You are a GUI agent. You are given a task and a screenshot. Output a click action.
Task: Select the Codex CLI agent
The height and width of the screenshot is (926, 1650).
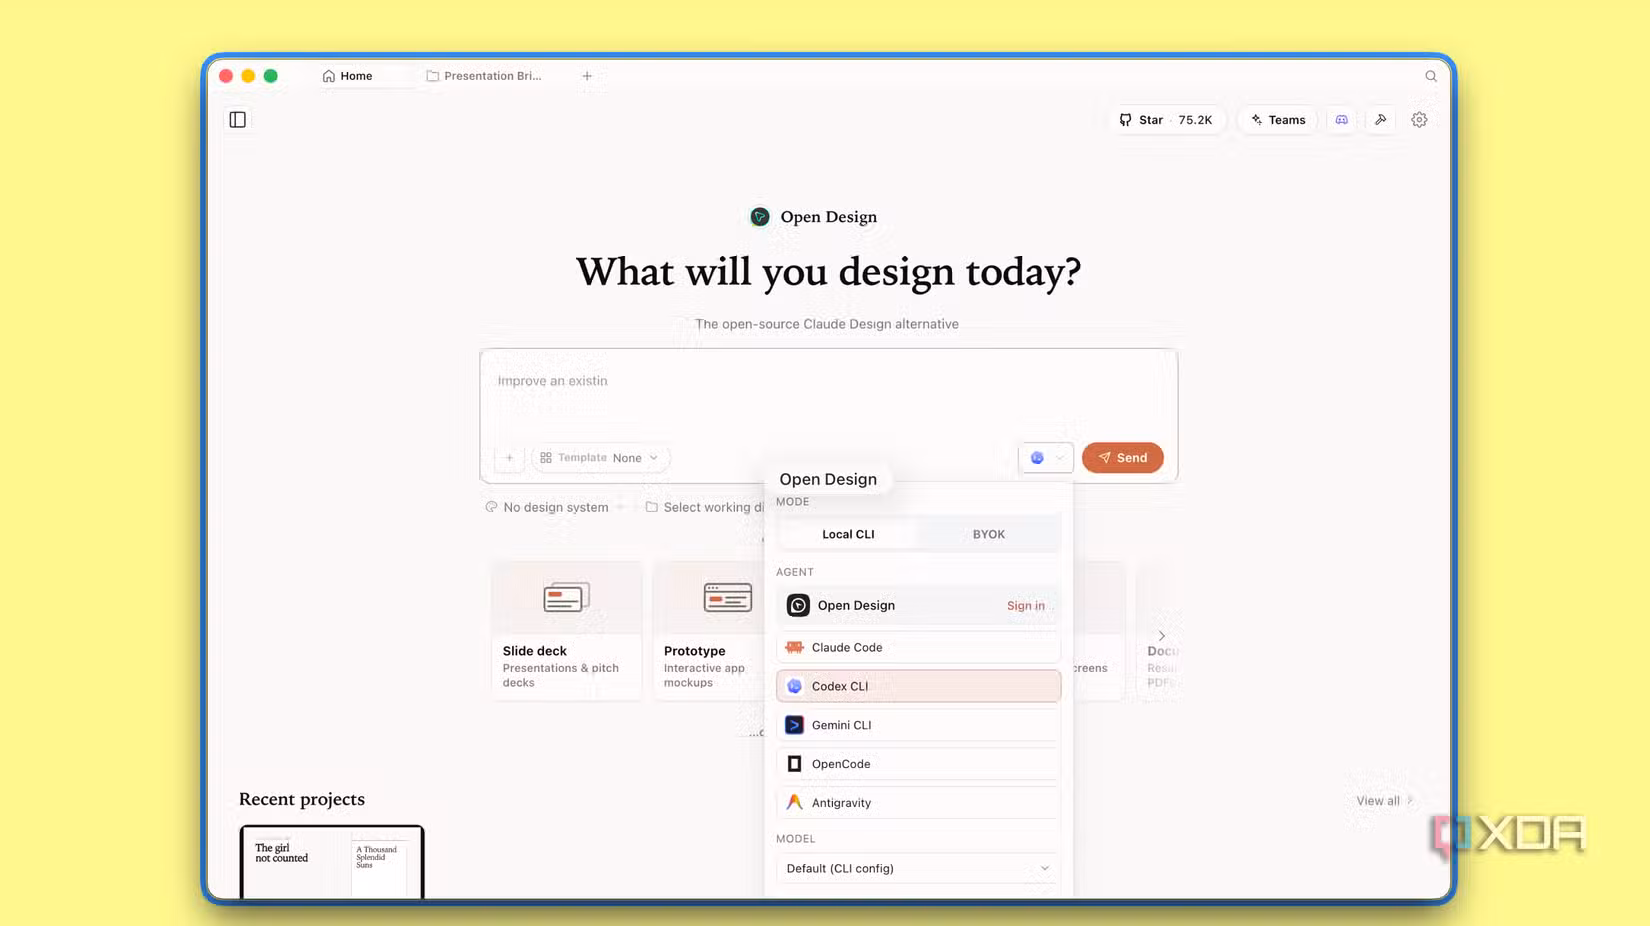[x=917, y=686]
